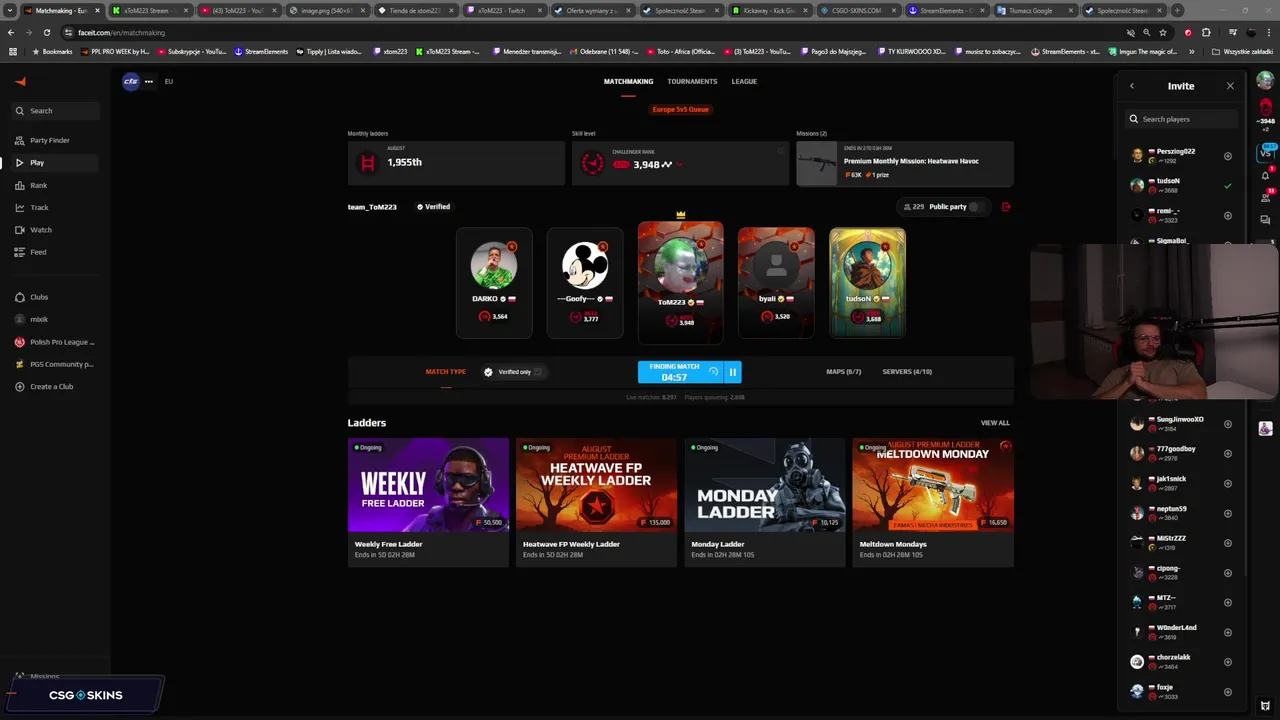Invite Perszing022 with the plus icon
The height and width of the screenshot is (720, 1280).
pos(1228,156)
